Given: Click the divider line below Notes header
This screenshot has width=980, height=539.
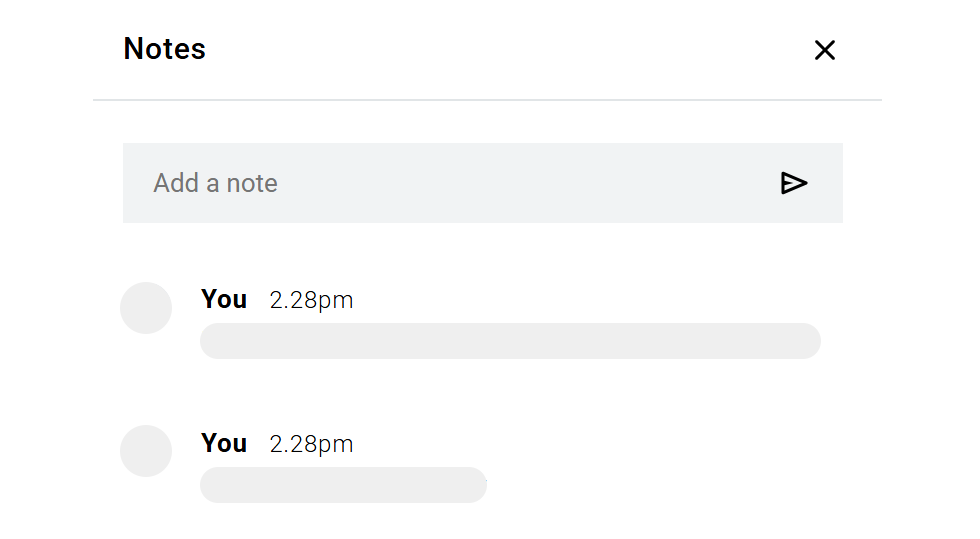Looking at the screenshot, I should click(487, 100).
